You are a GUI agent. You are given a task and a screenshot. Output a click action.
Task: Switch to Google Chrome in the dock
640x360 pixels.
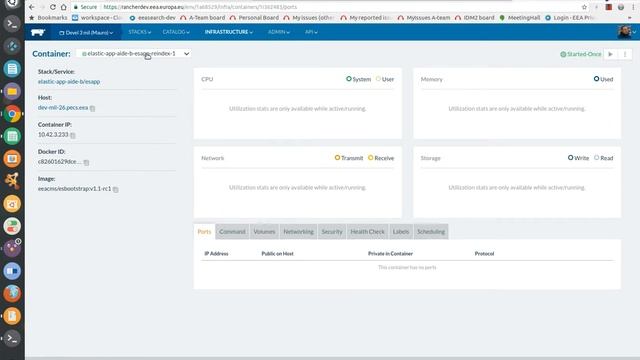pos(12,114)
